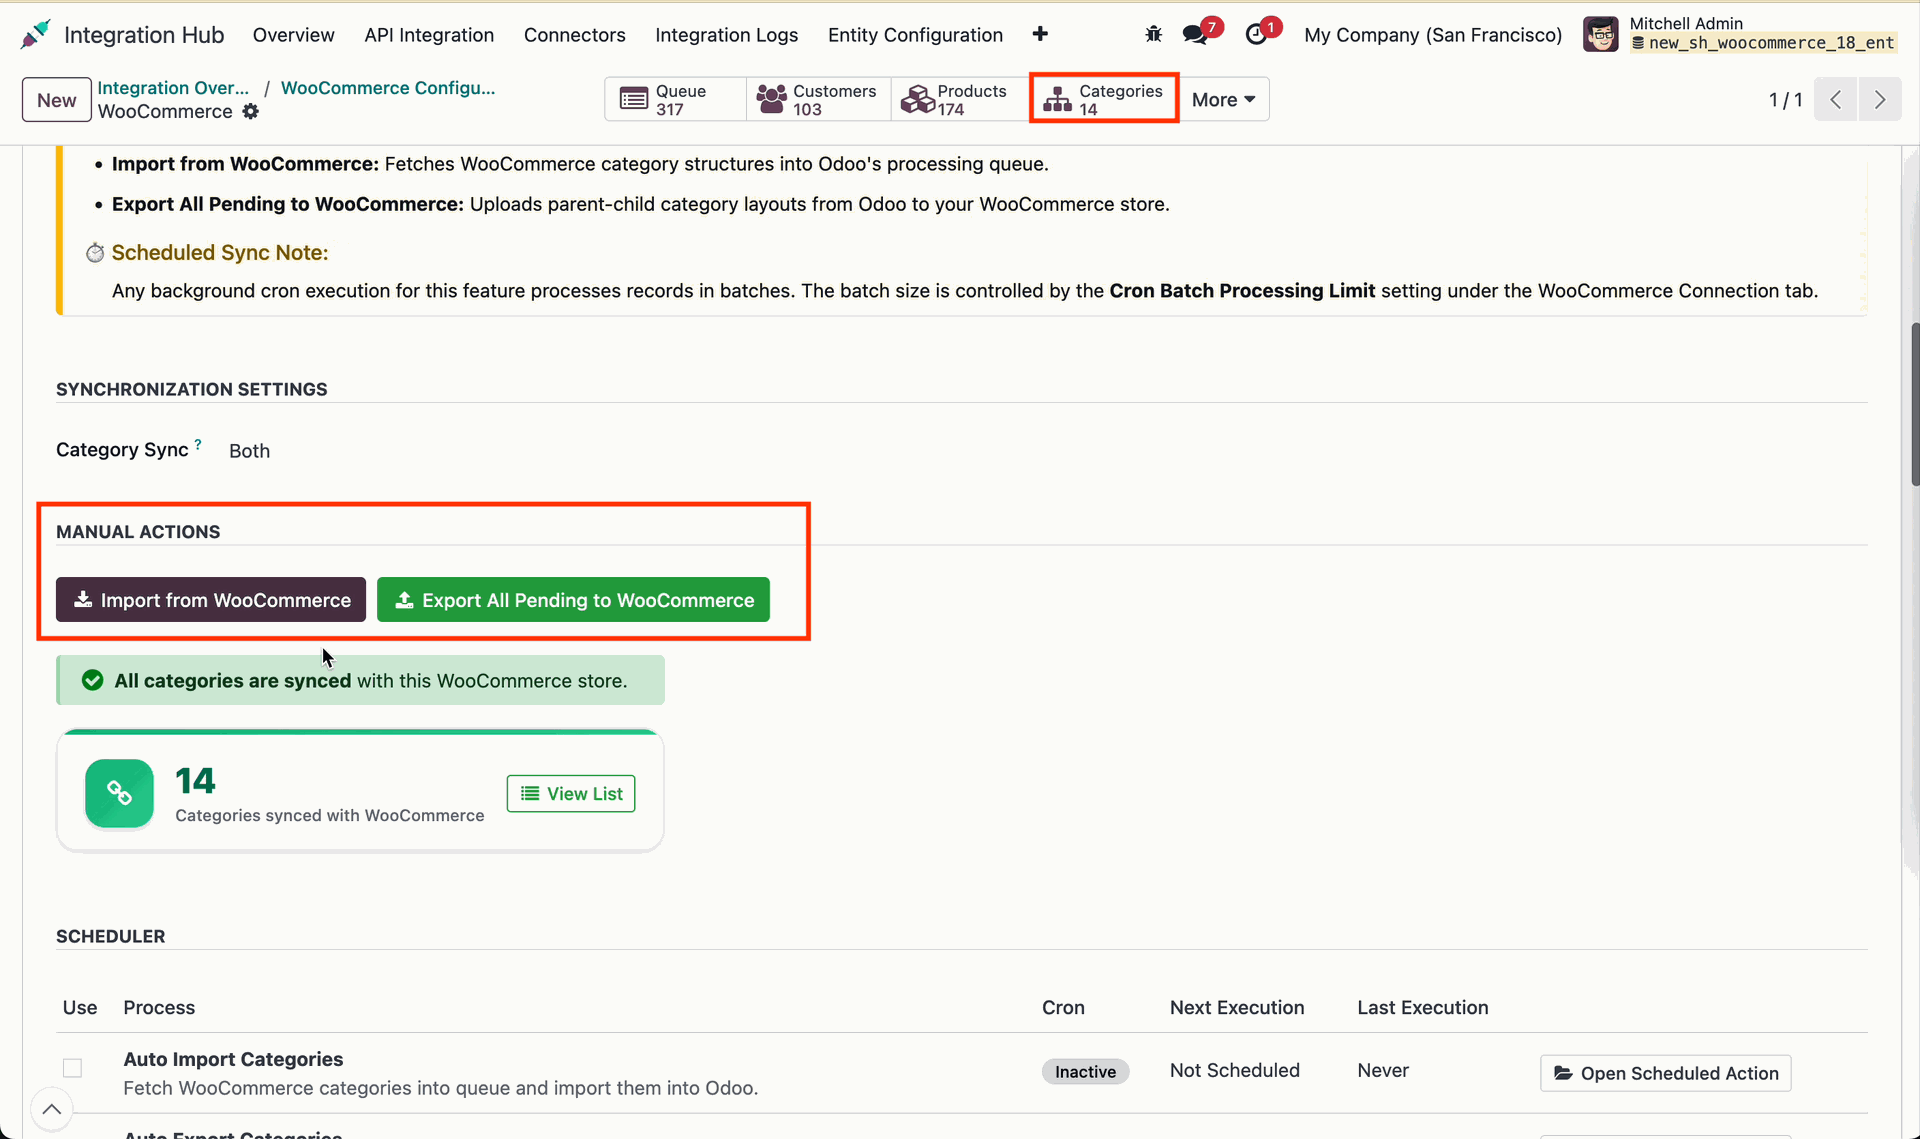The width and height of the screenshot is (1920, 1139).
Task: Click the gear icon next to WooCommerce
Action: click(x=251, y=112)
